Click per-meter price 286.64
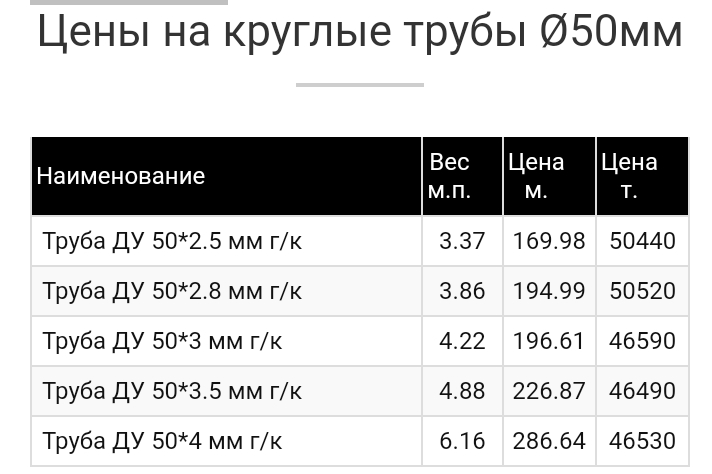Screen dimensions: 712x474 click(549, 440)
